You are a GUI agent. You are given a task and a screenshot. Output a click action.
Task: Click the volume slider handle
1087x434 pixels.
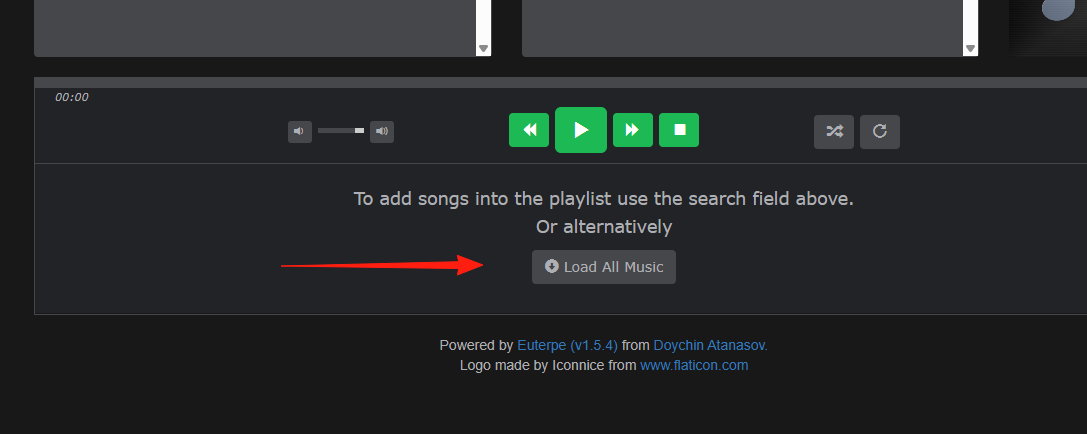click(x=359, y=130)
